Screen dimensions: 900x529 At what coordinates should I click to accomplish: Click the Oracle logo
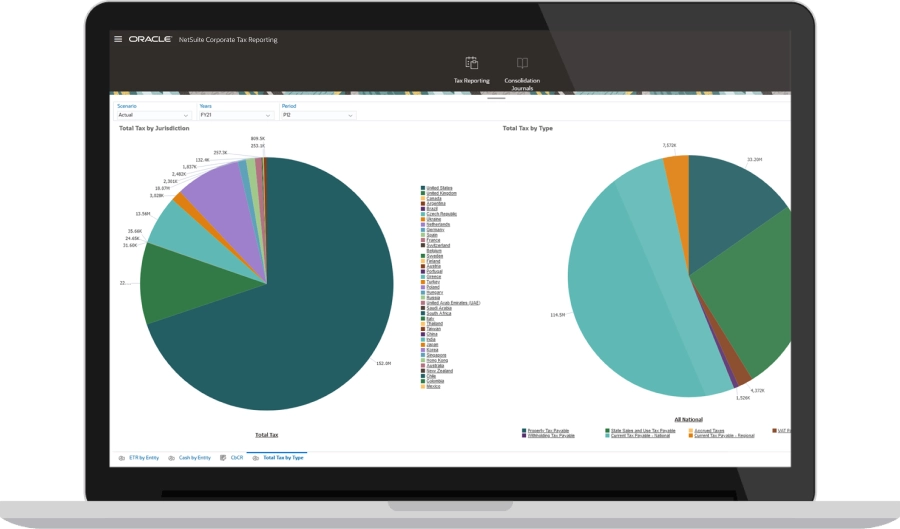[149, 39]
